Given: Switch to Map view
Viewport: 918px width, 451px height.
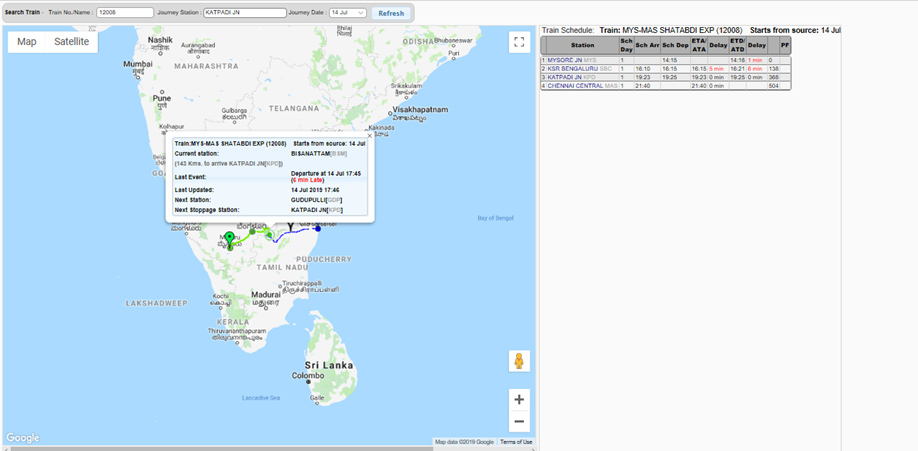Looking at the screenshot, I should click(x=26, y=42).
